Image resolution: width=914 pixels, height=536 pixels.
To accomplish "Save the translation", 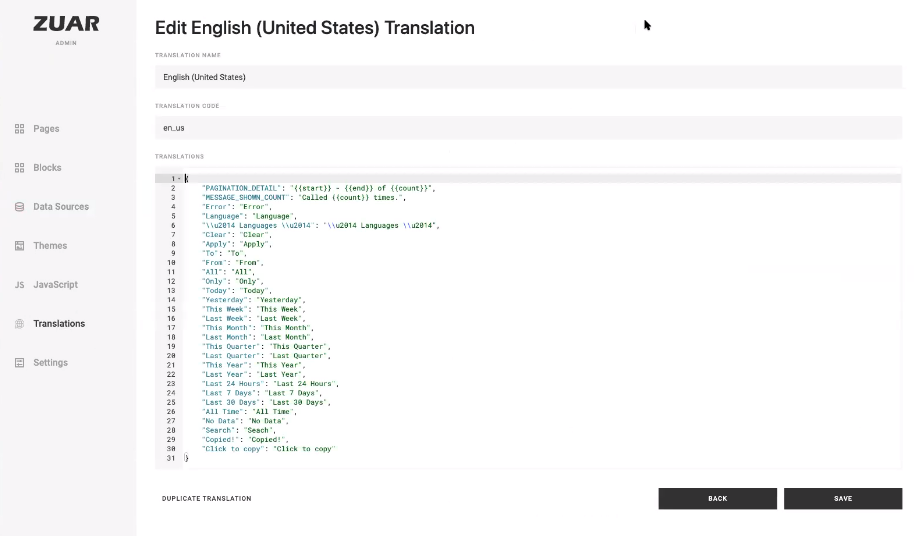I will click(x=843, y=499).
